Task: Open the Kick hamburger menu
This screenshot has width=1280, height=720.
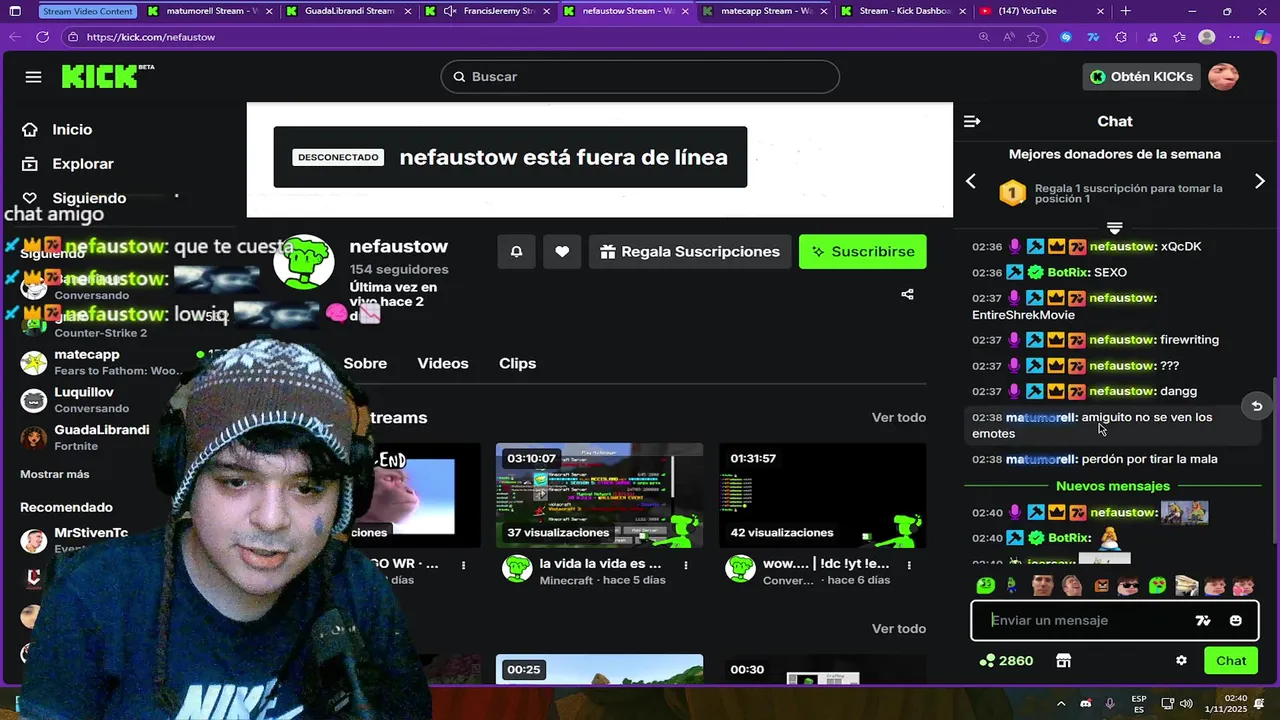Action: 33,77
